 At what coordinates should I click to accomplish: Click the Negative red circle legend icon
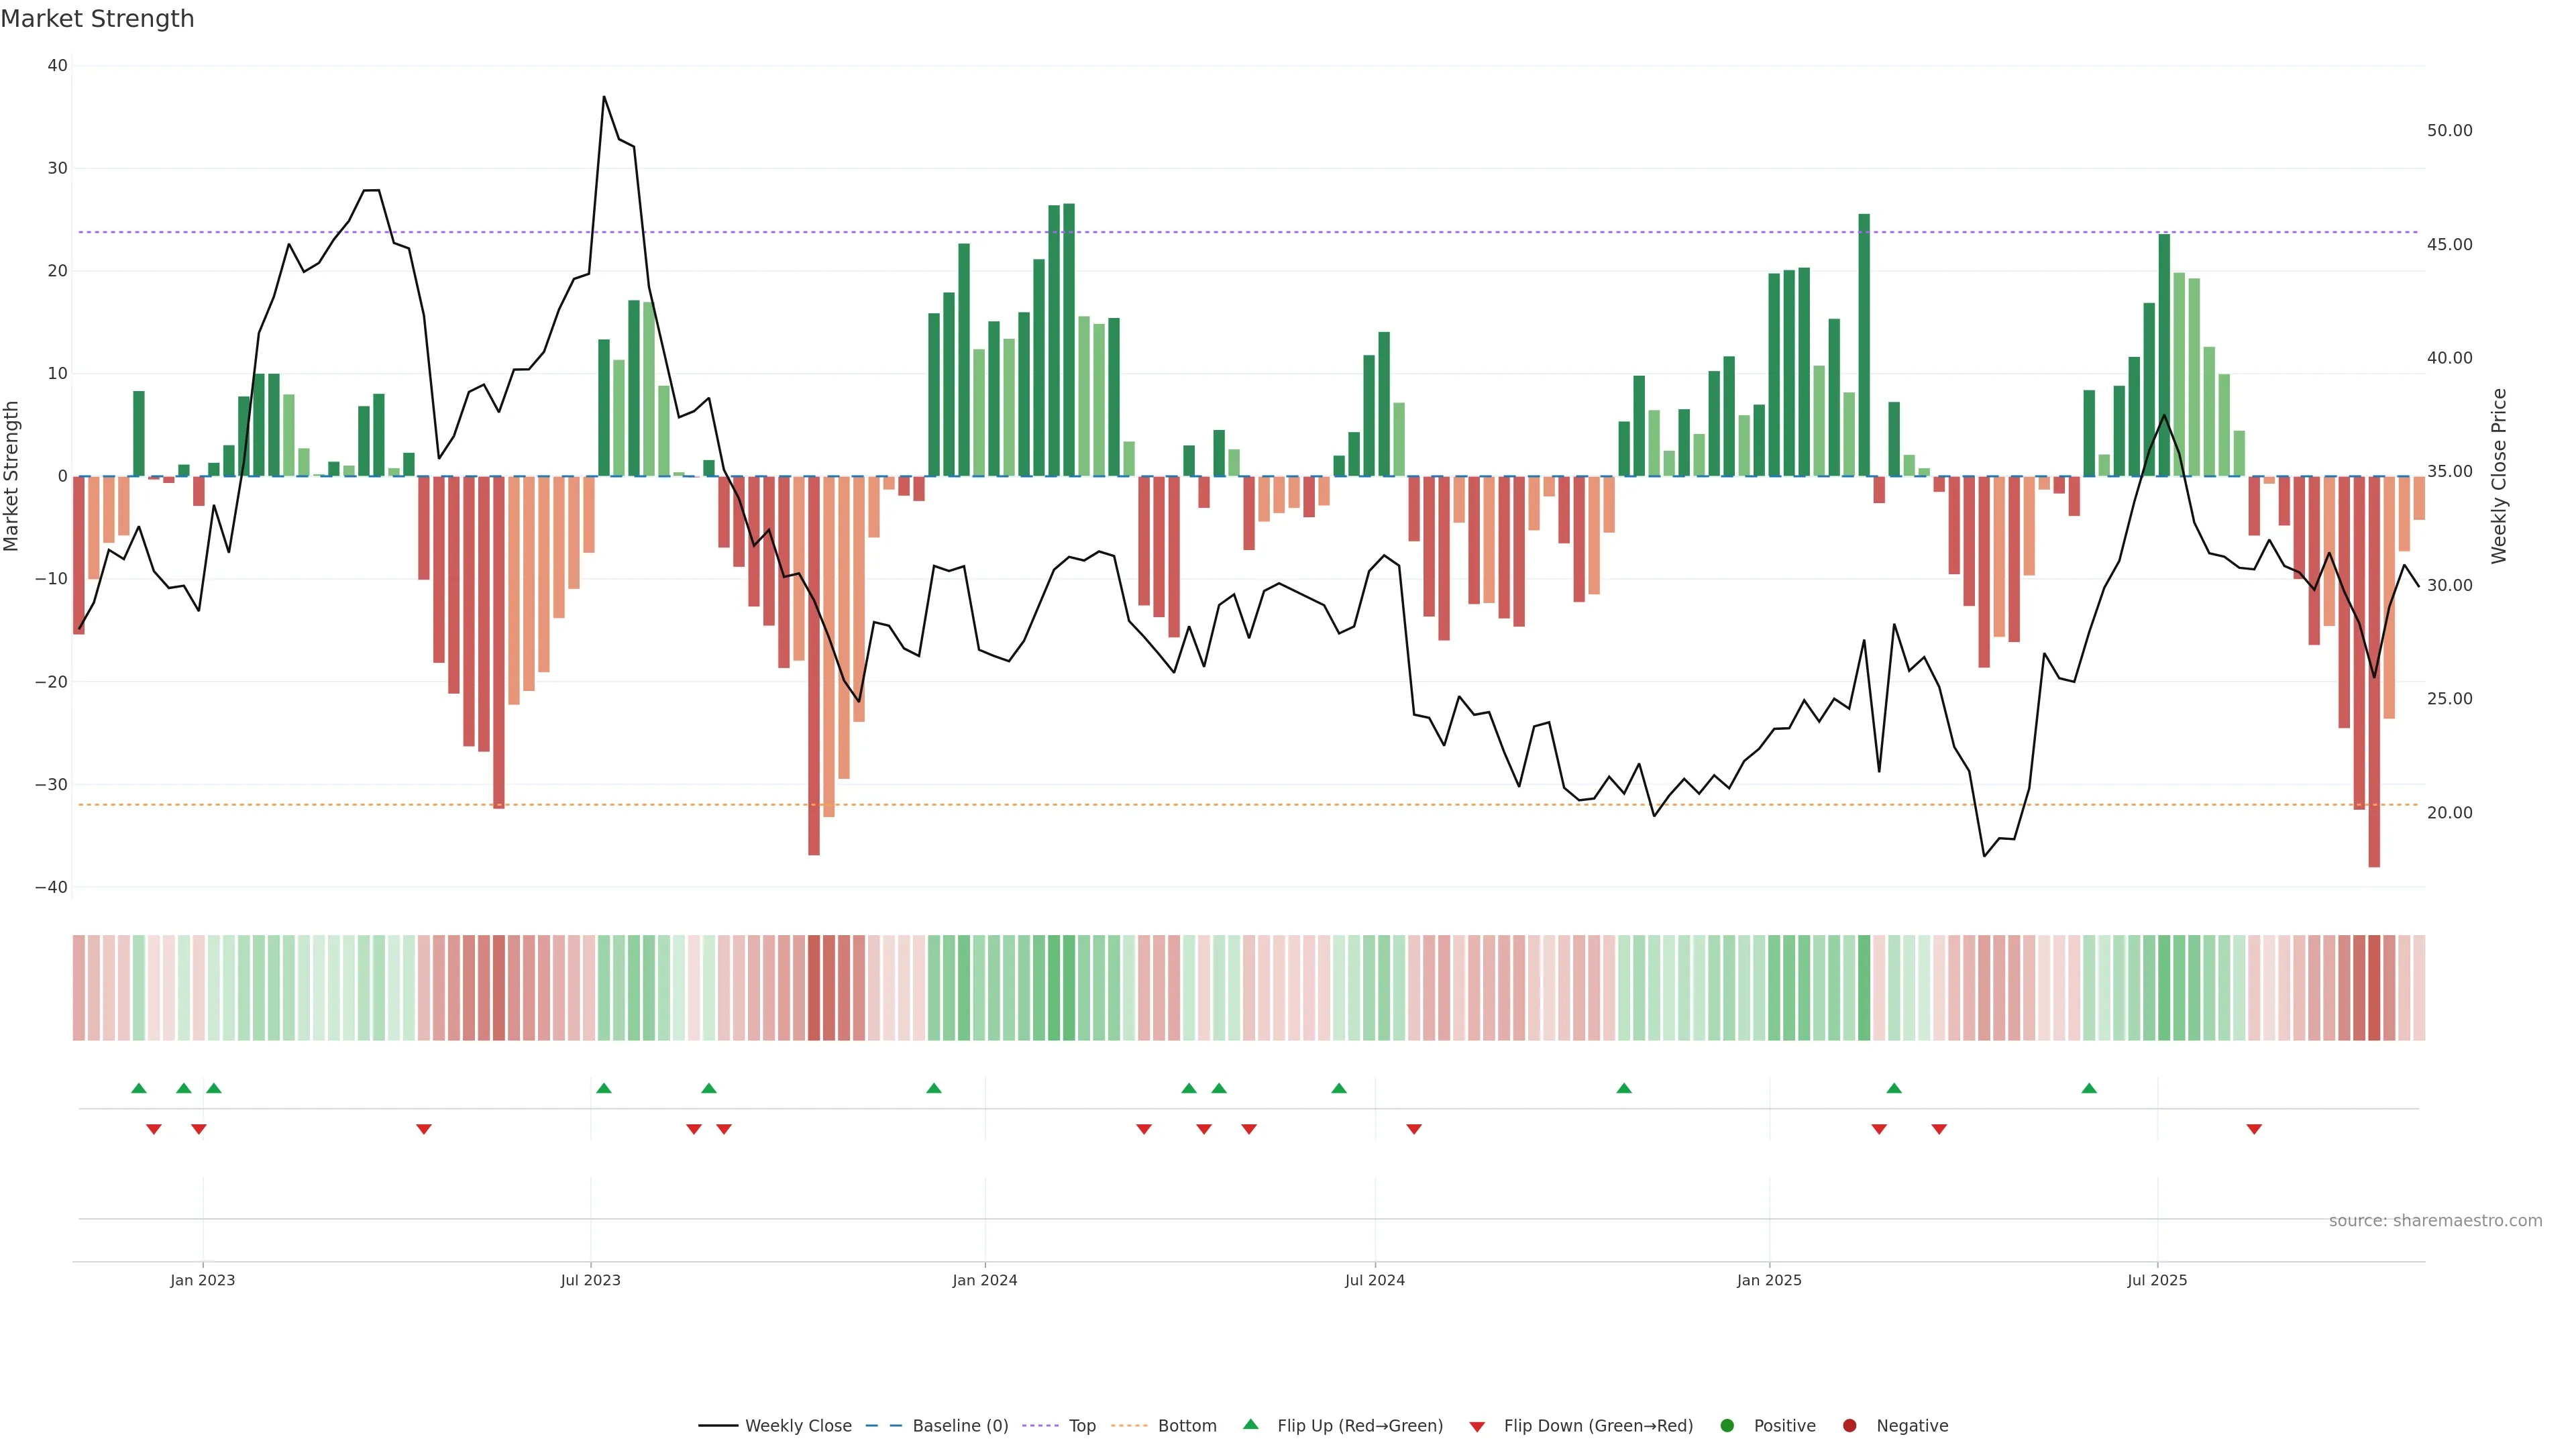(x=1849, y=1426)
